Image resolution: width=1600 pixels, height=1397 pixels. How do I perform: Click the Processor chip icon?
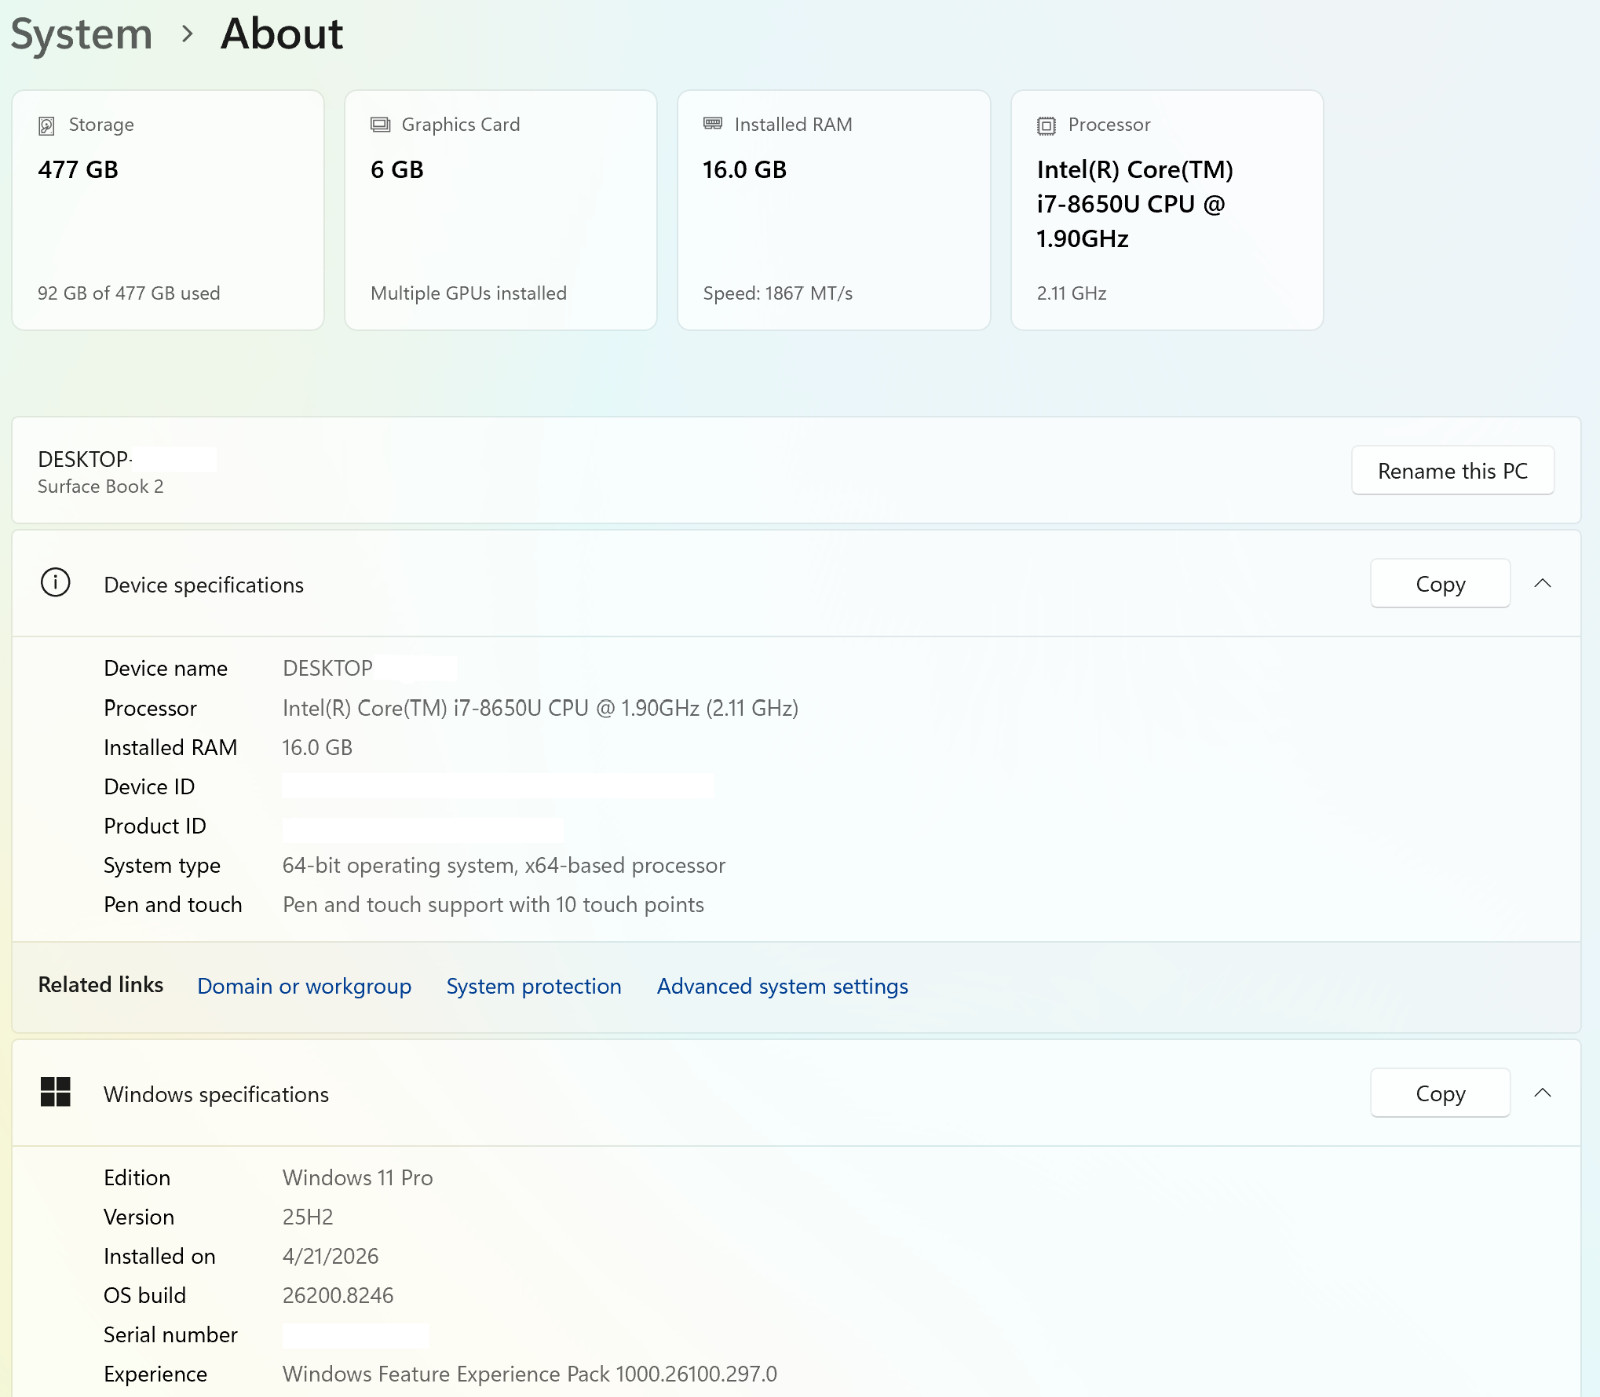1046,125
